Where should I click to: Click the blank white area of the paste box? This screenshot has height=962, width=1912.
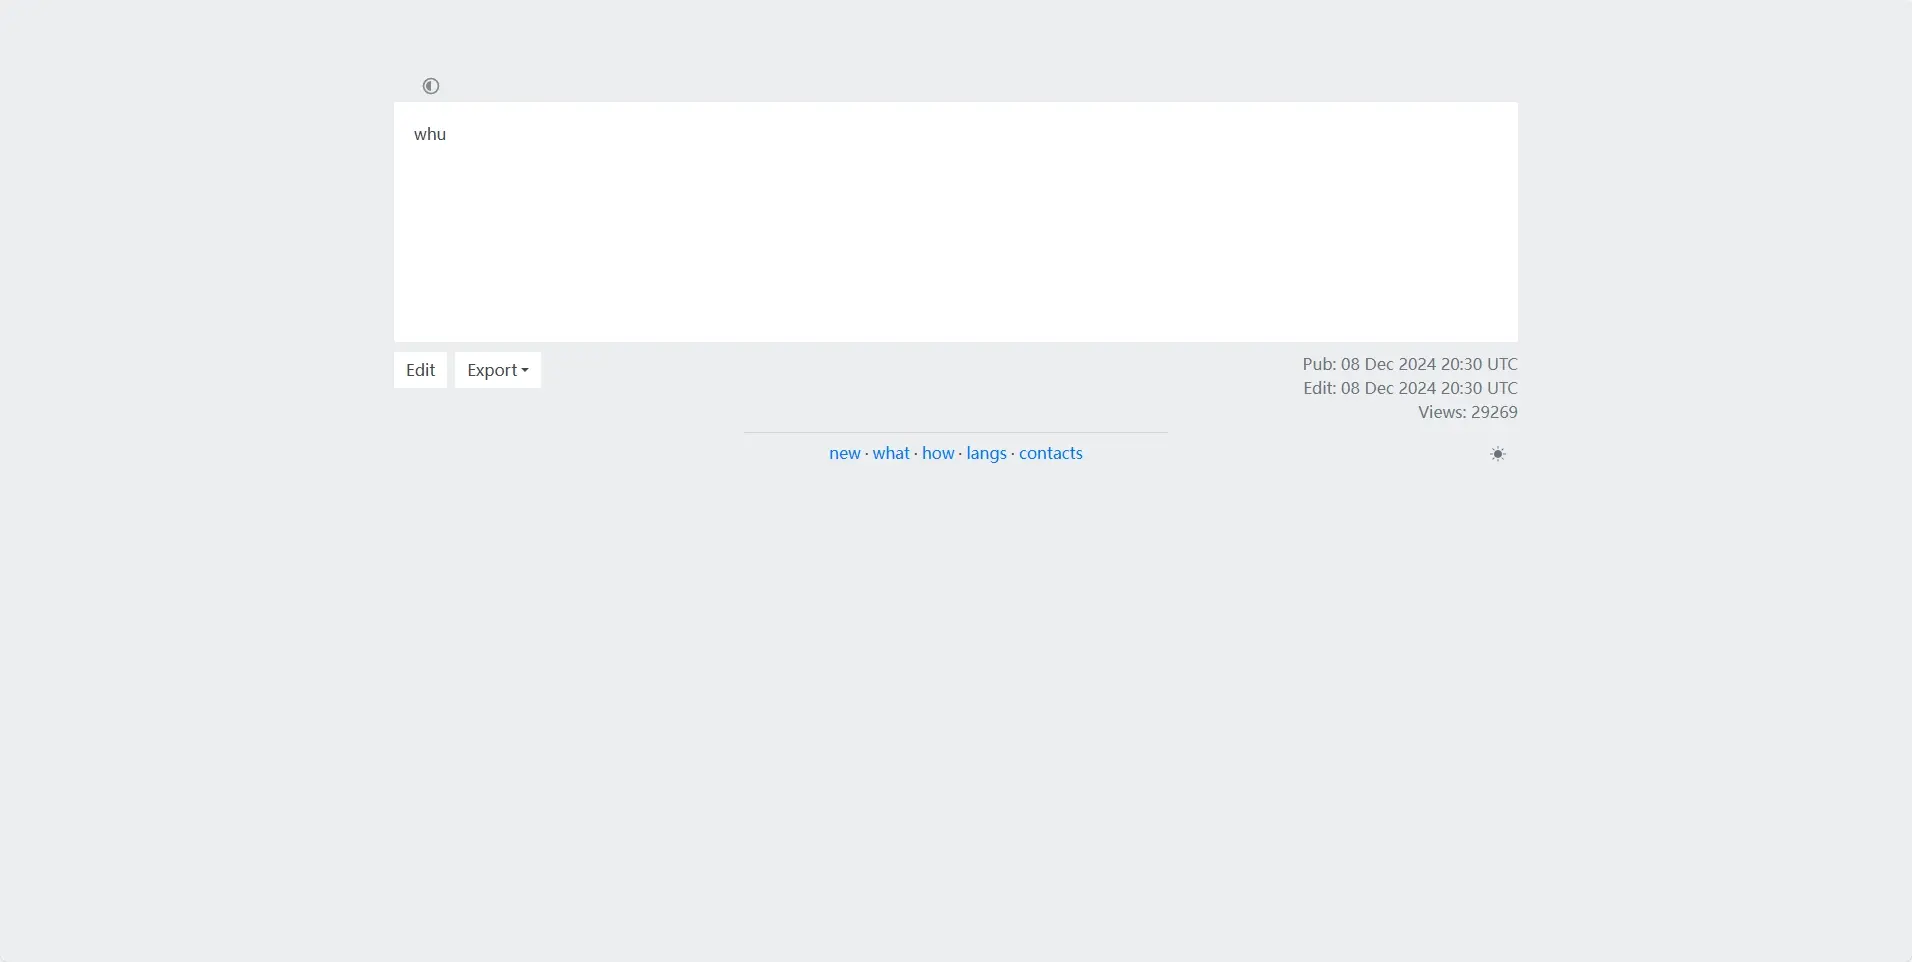pyautogui.click(x=955, y=240)
